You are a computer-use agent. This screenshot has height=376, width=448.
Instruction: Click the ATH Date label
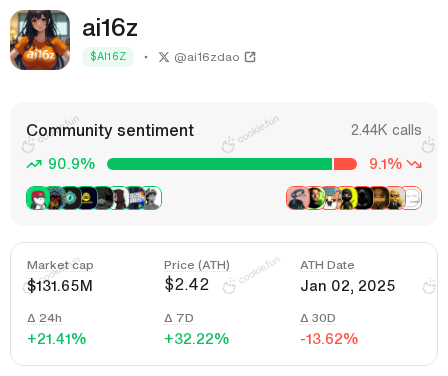[x=327, y=265]
